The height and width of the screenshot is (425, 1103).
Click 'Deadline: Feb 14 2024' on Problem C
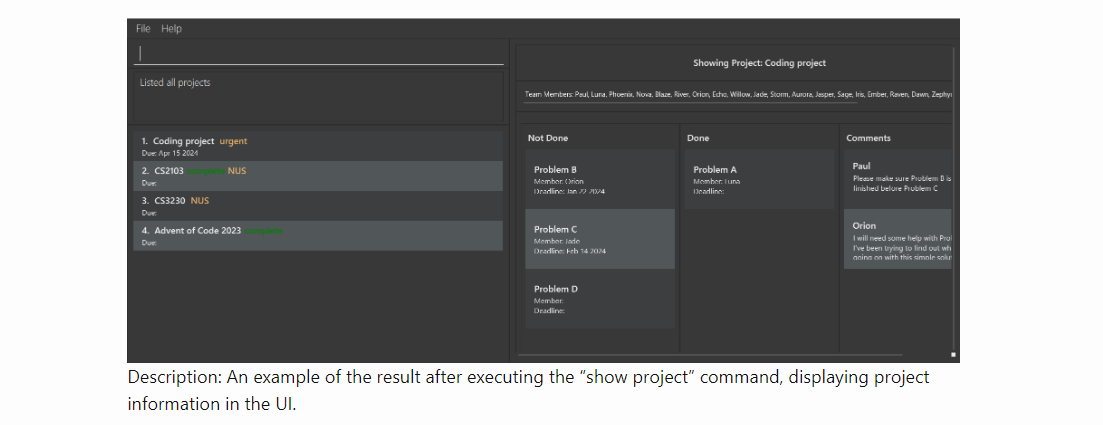point(570,251)
